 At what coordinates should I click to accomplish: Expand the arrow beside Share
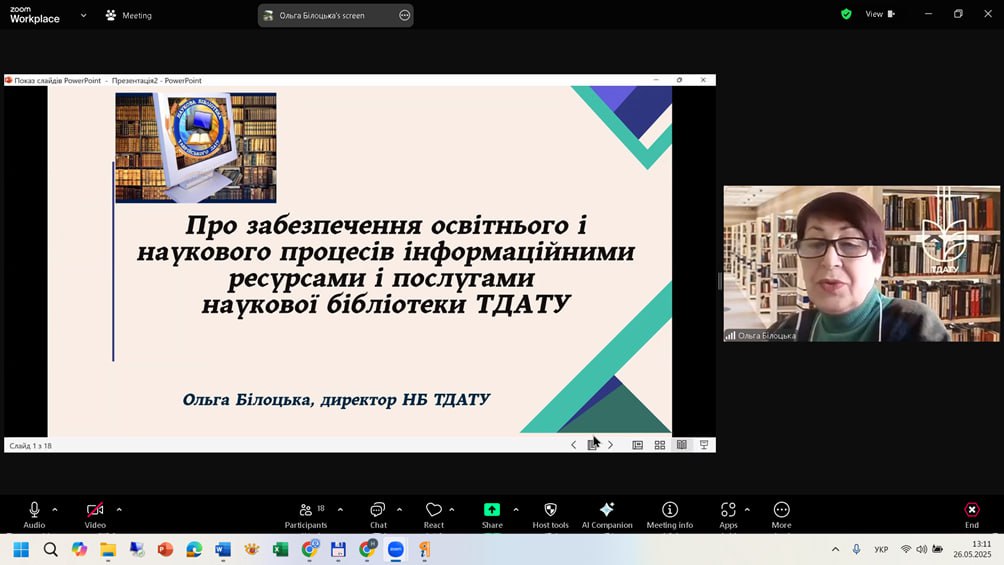click(x=516, y=510)
